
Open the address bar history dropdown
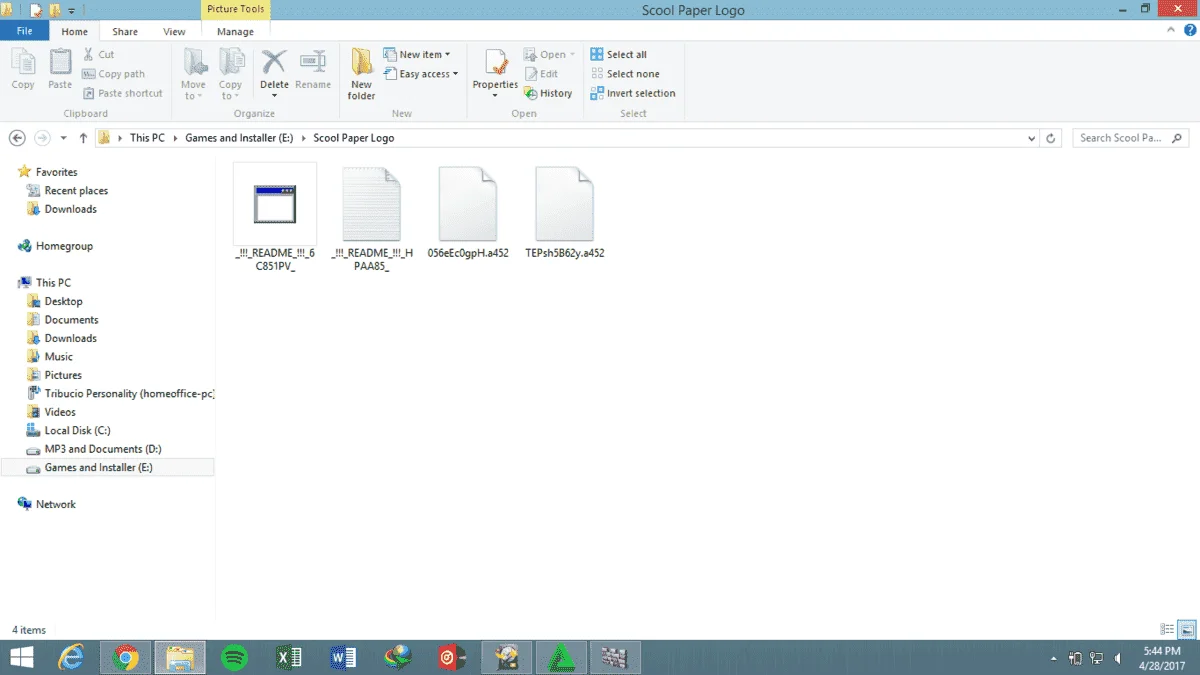(1031, 138)
